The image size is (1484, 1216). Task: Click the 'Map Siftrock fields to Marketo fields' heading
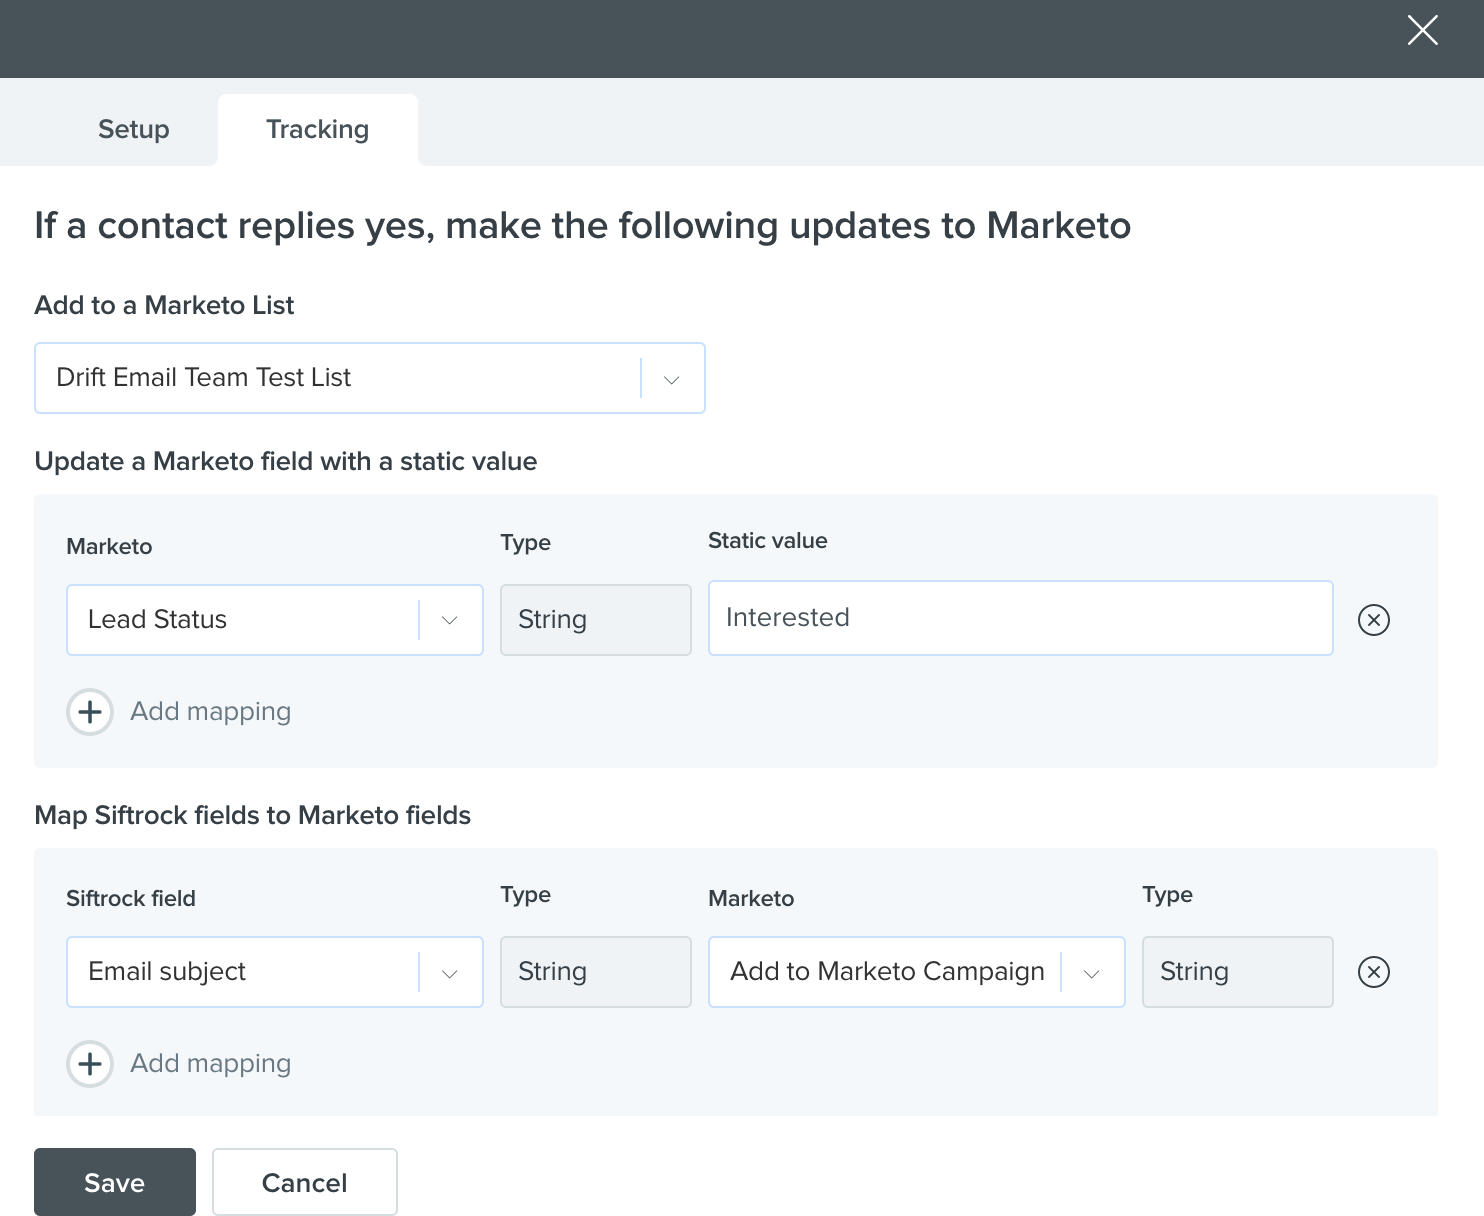(x=253, y=815)
